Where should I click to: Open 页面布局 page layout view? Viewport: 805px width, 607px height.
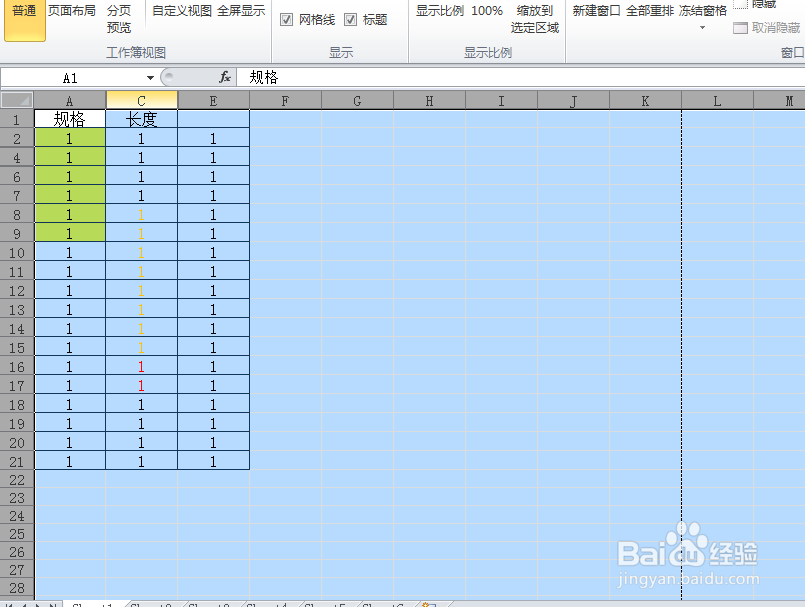pos(71,11)
